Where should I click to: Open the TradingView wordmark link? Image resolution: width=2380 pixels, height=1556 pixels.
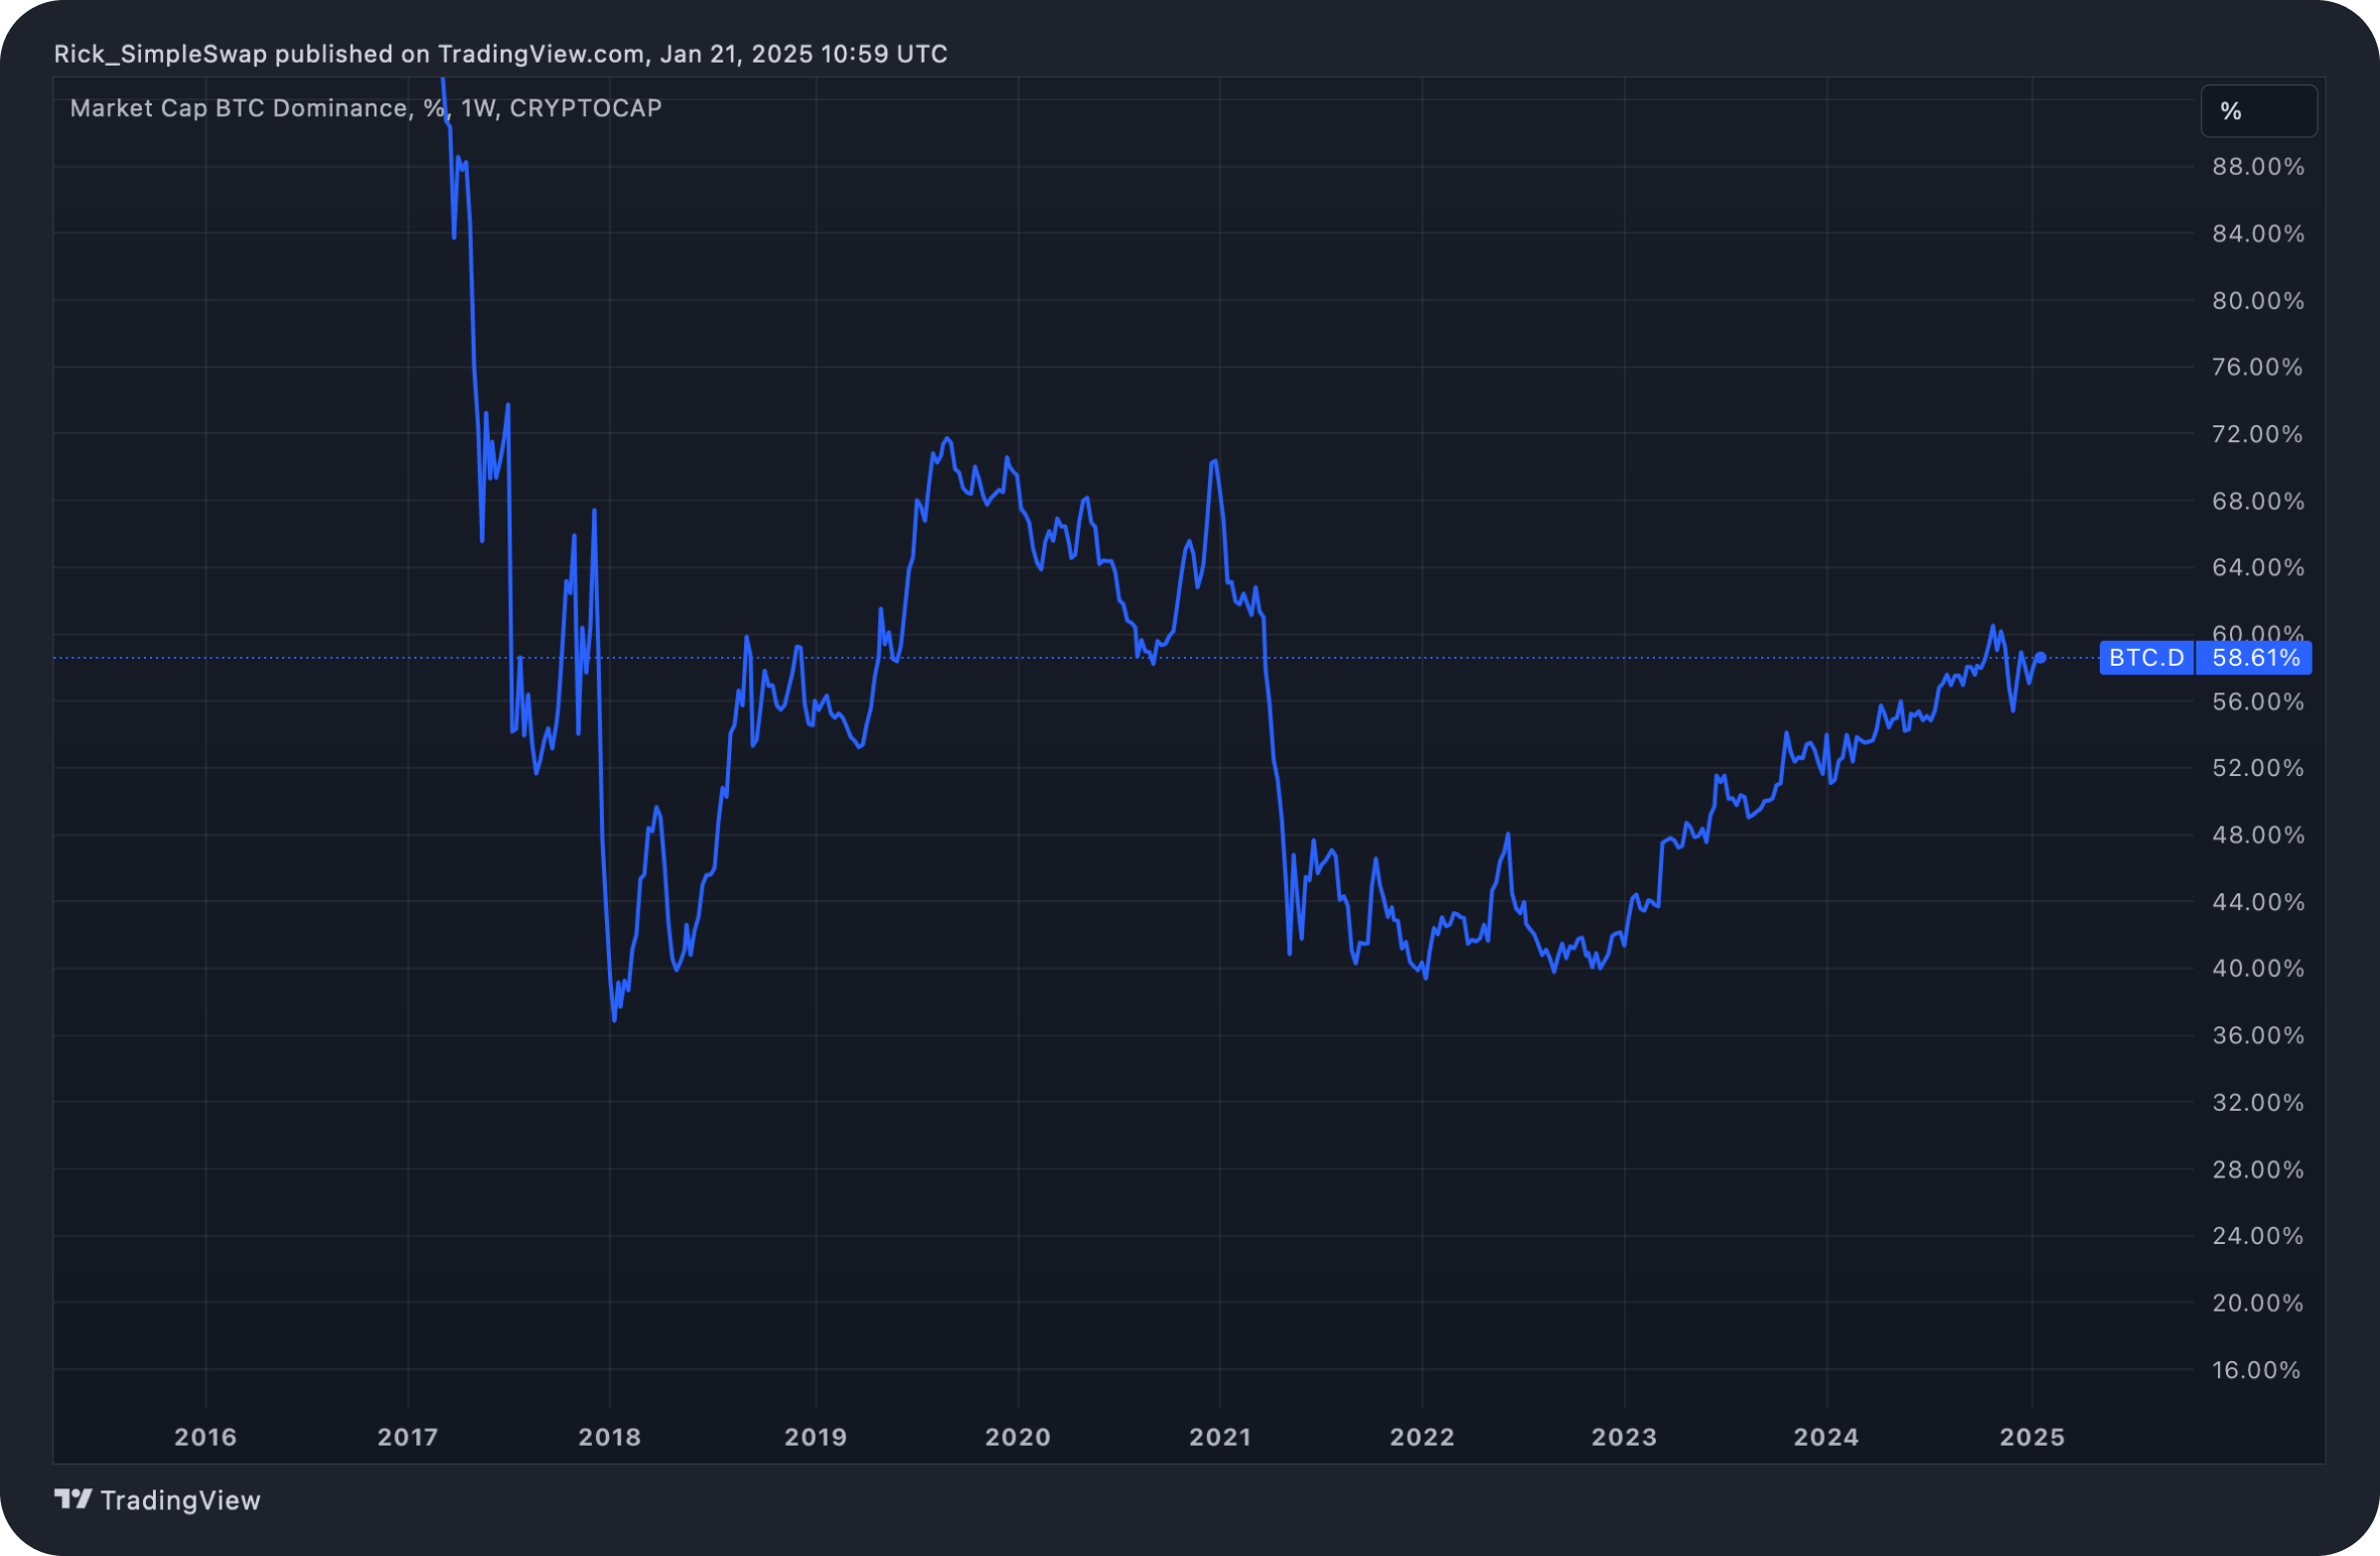click(x=180, y=1500)
